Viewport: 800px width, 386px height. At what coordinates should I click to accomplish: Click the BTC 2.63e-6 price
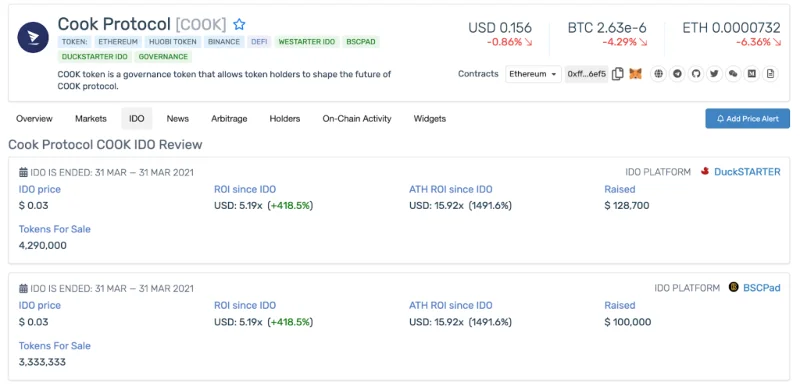pyautogui.click(x=607, y=28)
